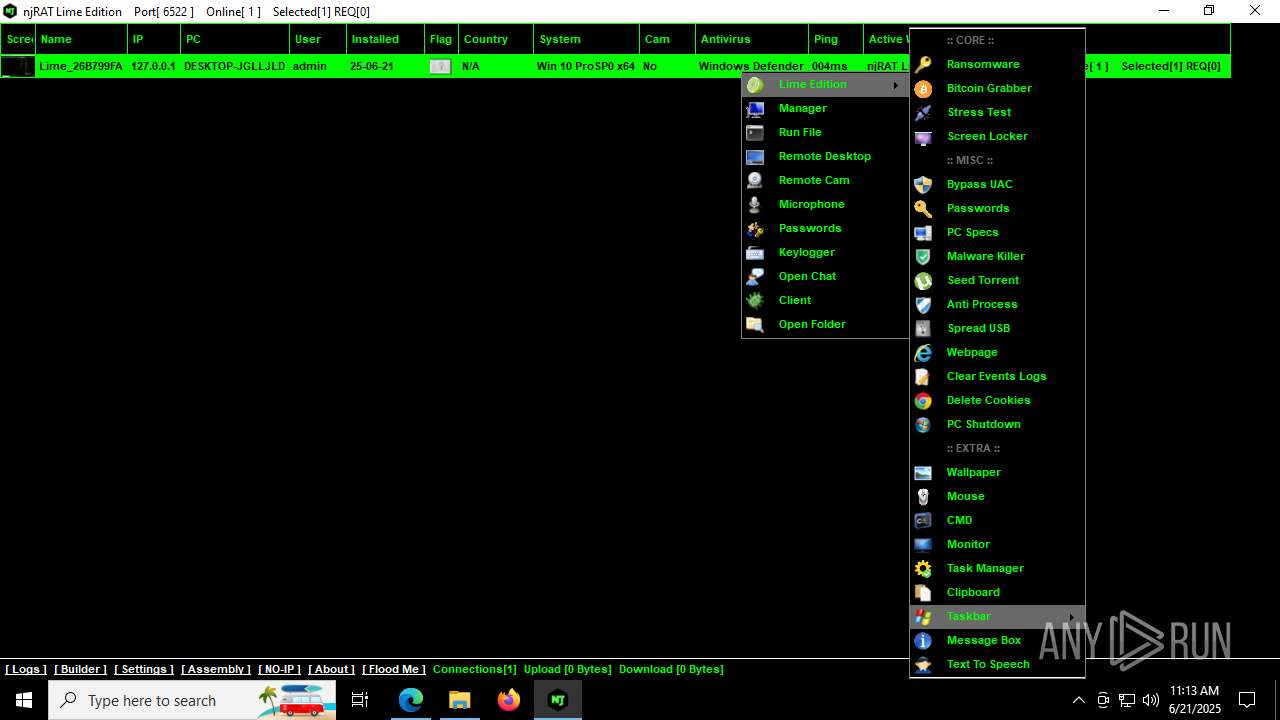Expand the Taskbar submenu entry

coord(997,616)
